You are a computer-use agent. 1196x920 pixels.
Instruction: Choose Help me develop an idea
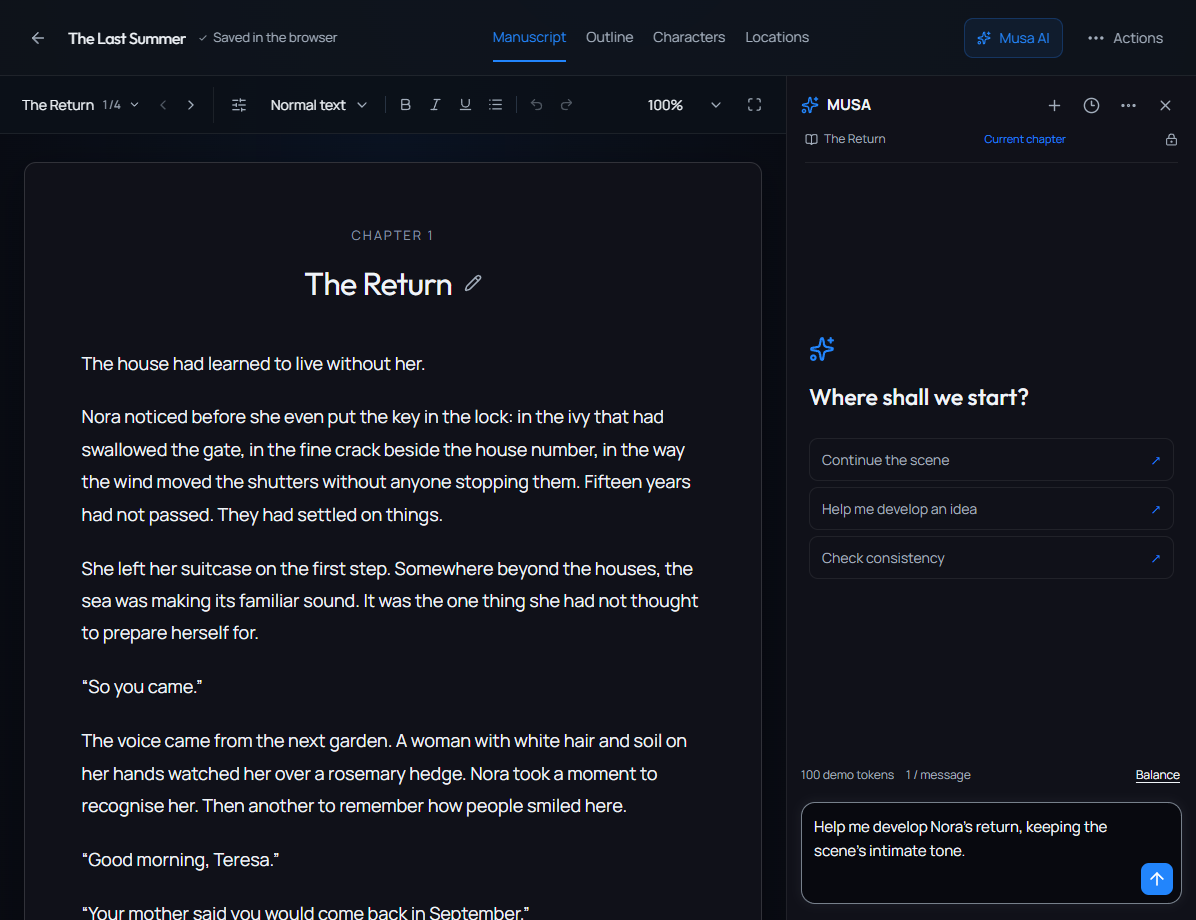991,509
